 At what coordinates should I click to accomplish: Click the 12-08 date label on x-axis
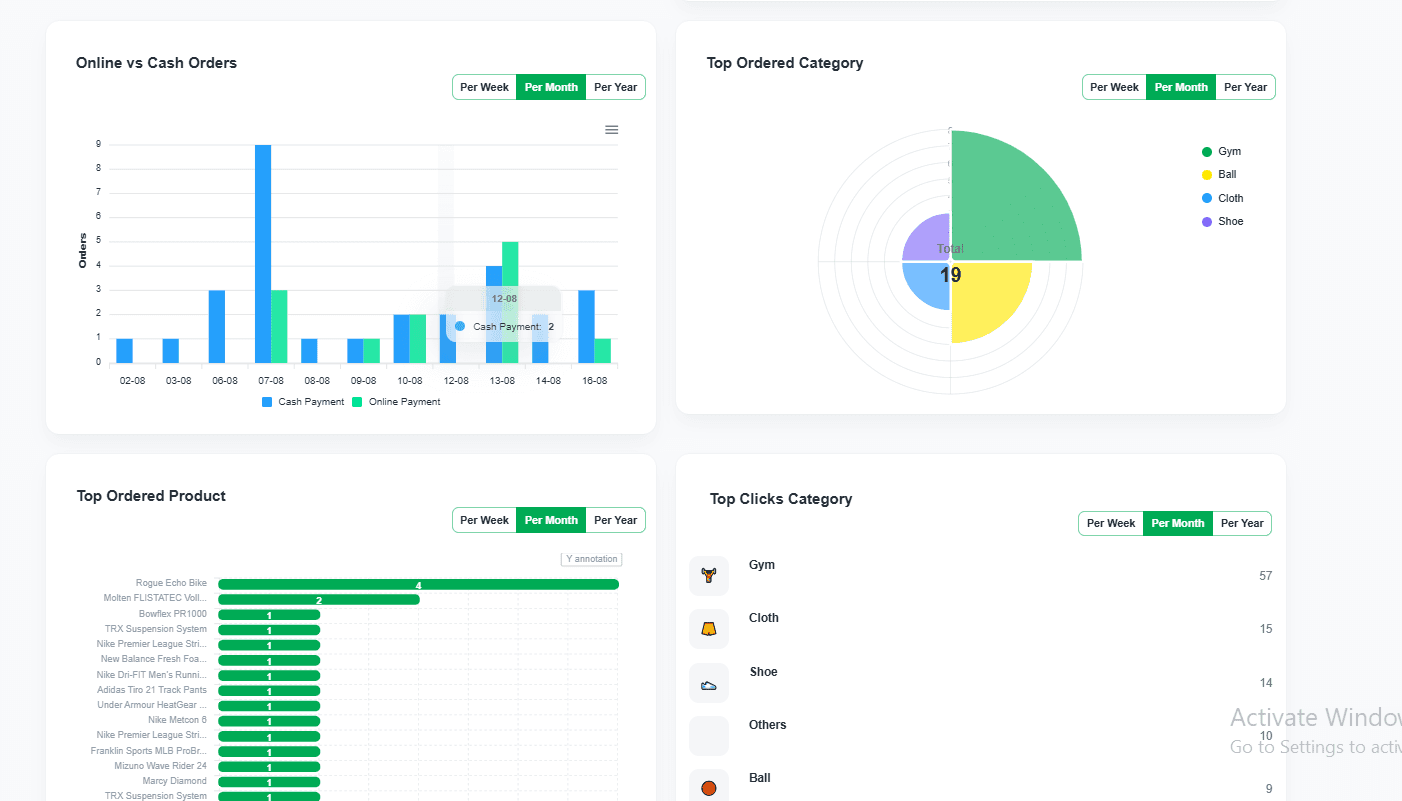pyautogui.click(x=456, y=381)
